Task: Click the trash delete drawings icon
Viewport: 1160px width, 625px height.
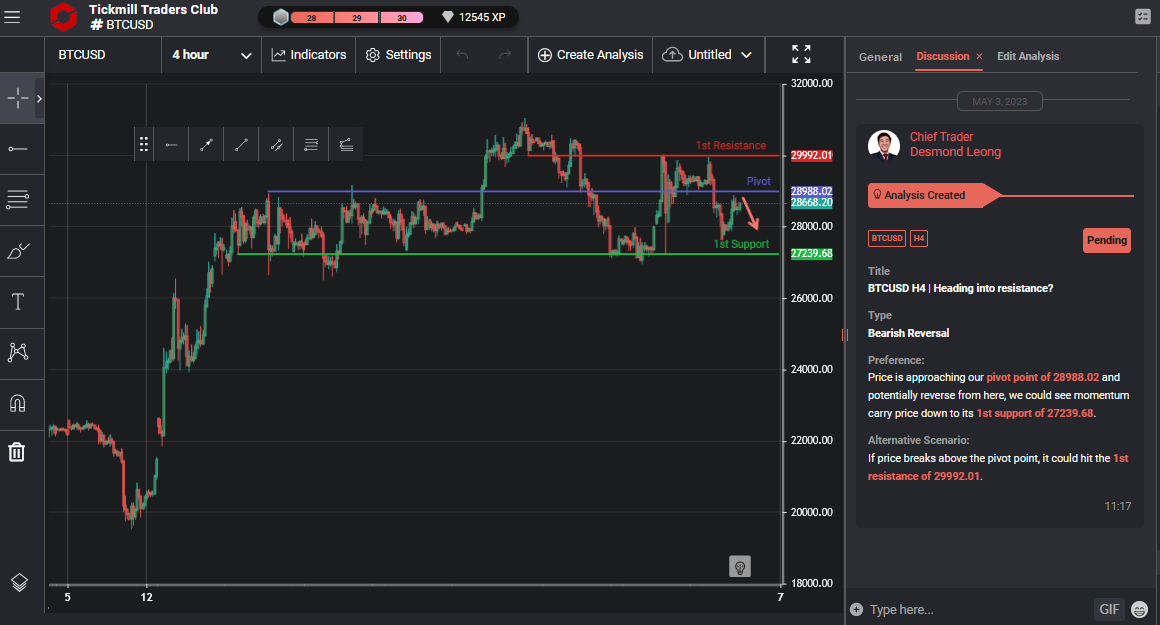Action: (17, 452)
